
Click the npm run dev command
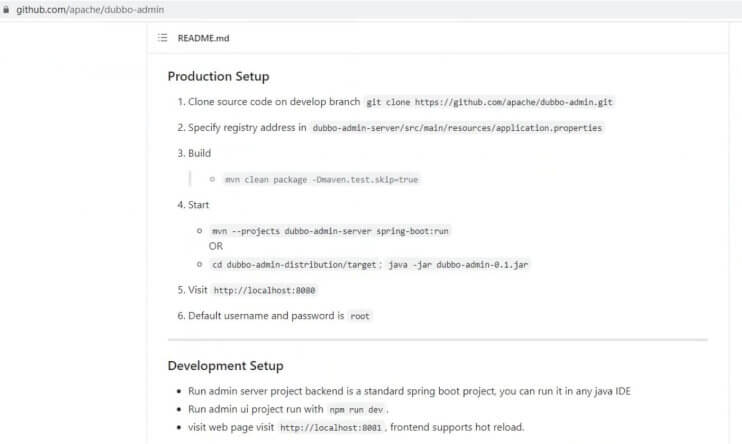click(356, 410)
